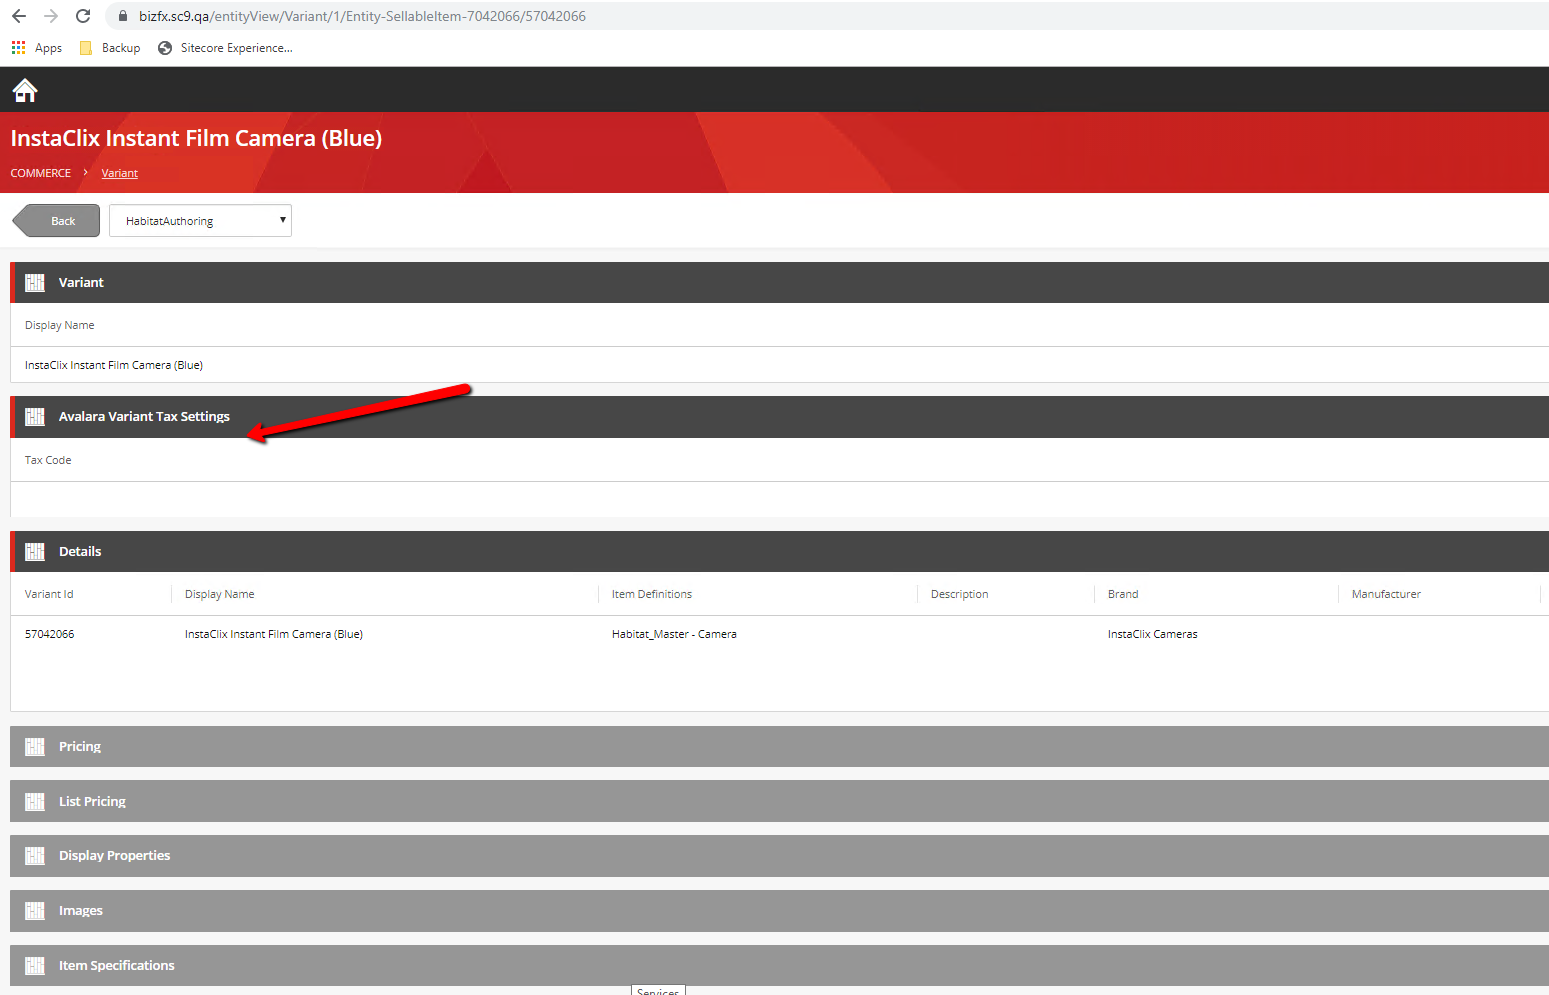1549x995 pixels.
Task: Go forward with the browser forward arrow
Action: pyautogui.click(x=51, y=16)
